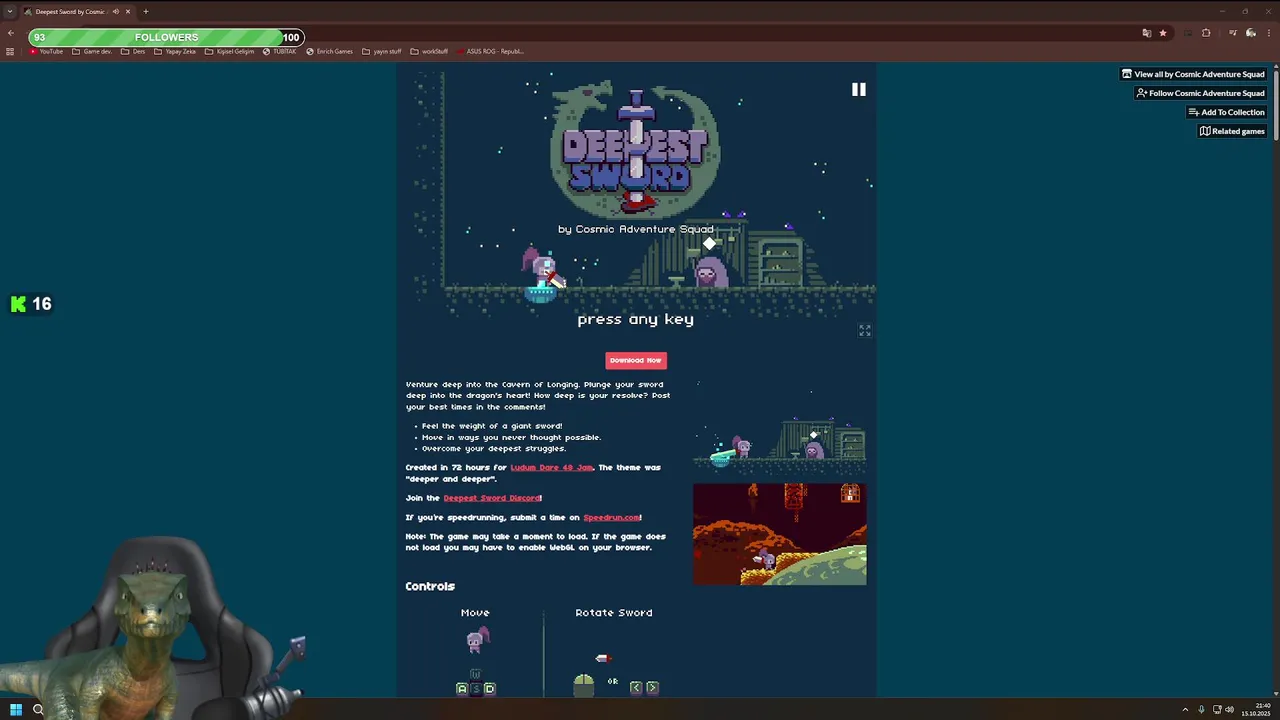Click the 'by Cosmic Adventure Squad' text

[x=635, y=229]
